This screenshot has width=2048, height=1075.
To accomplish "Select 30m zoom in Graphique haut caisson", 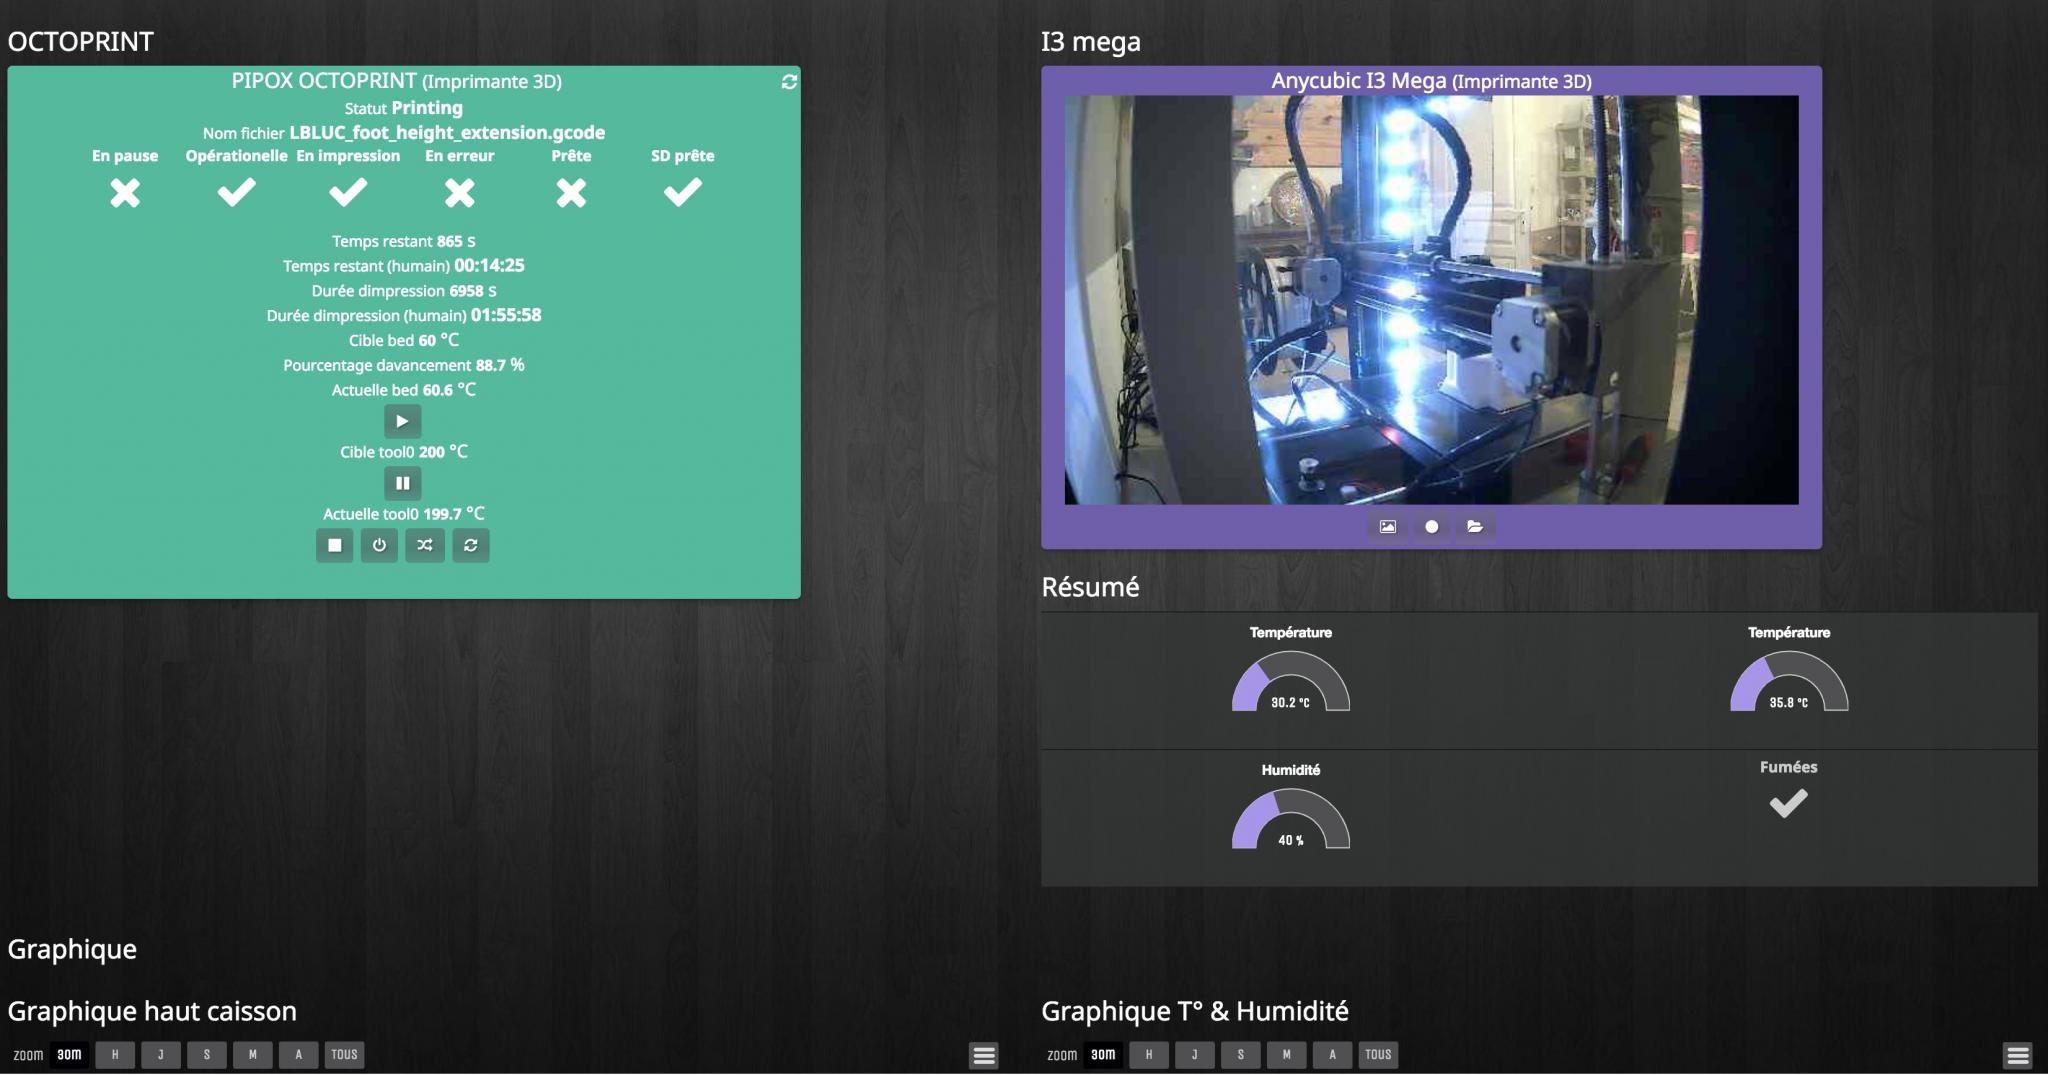I will coord(69,1055).
